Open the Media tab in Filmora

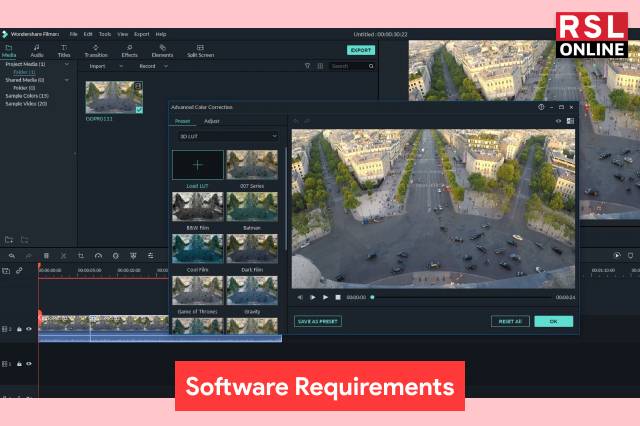9,51
